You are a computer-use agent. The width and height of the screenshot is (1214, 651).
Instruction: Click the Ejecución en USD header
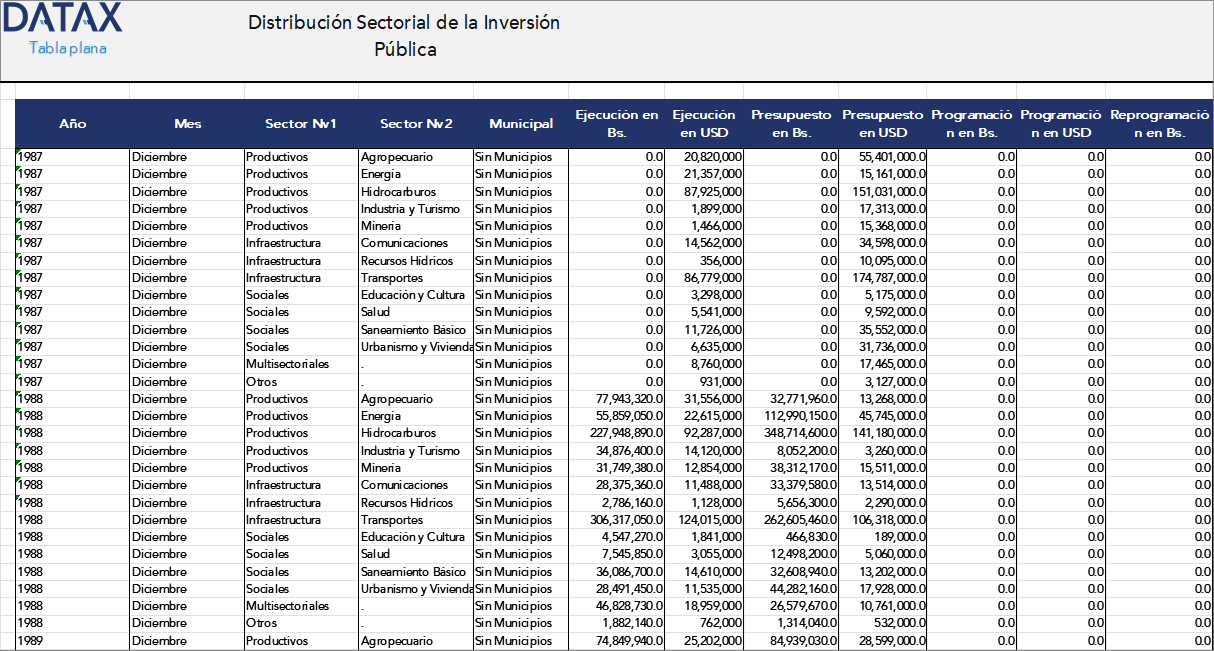pyautogui.click(x=705, y=124)
